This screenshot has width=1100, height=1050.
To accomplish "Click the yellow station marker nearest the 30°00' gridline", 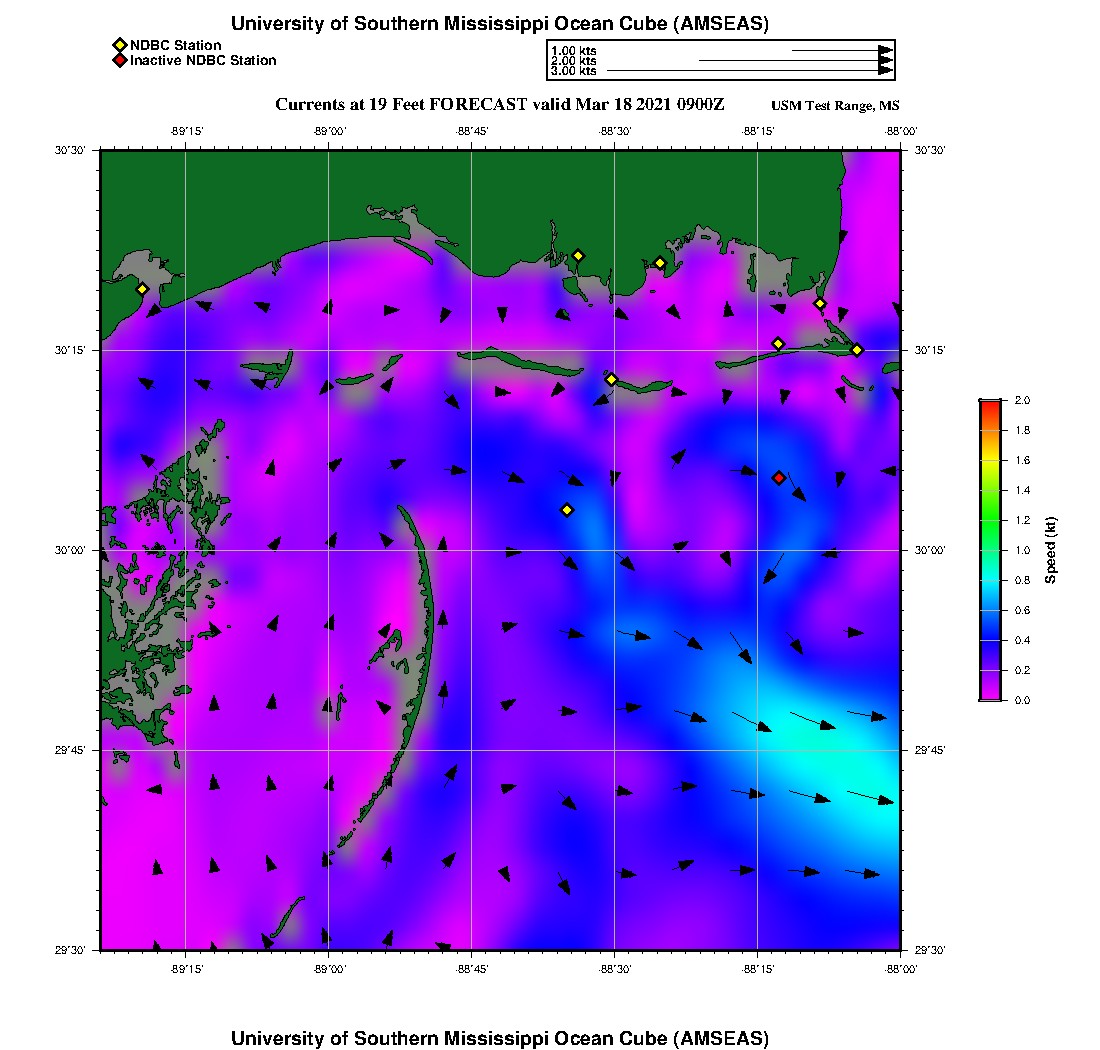I will coord(567,510).
